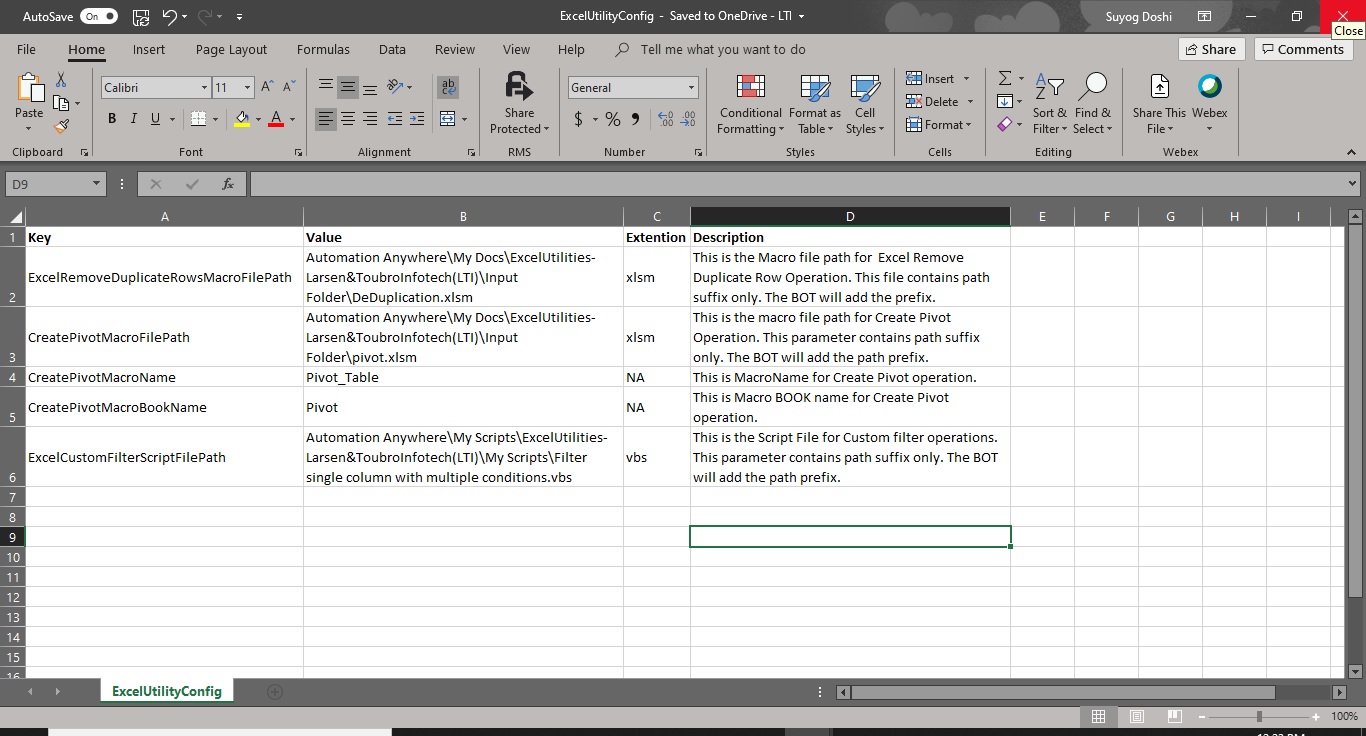This screenshot has height=736, width=1366.
Task: Click the zoom slider handle
Action: (1259, 716)
